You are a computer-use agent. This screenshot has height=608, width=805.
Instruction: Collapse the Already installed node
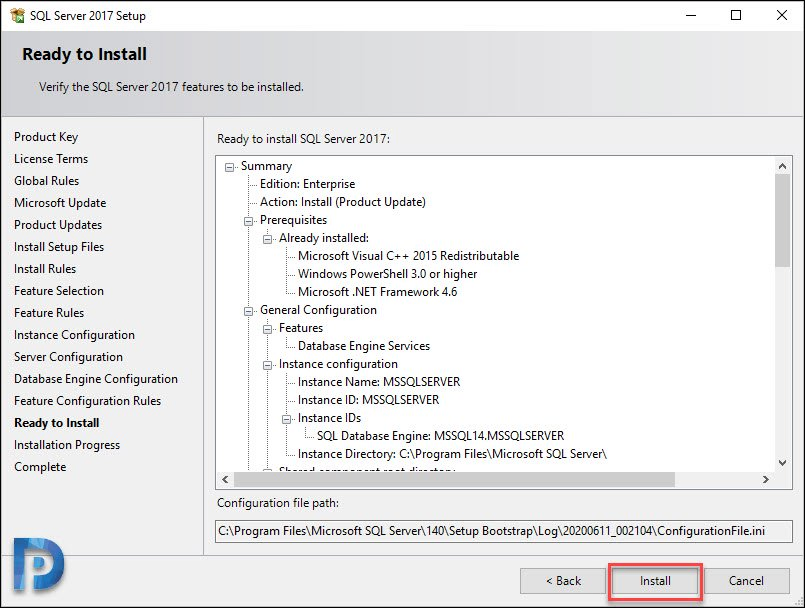pos(267,239)
